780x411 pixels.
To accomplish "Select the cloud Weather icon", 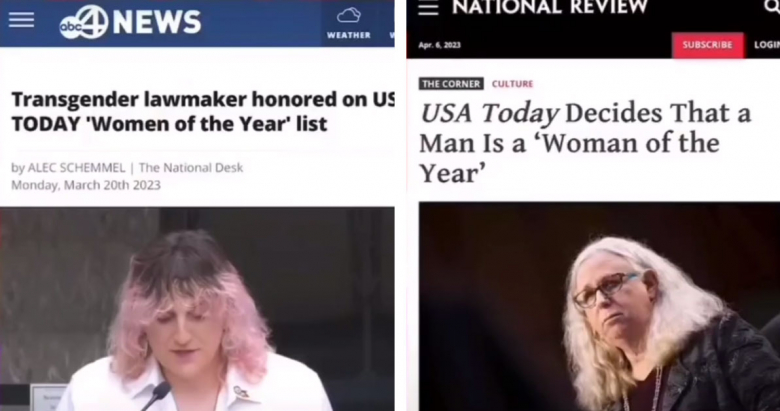I will click(x=348, y=15).
